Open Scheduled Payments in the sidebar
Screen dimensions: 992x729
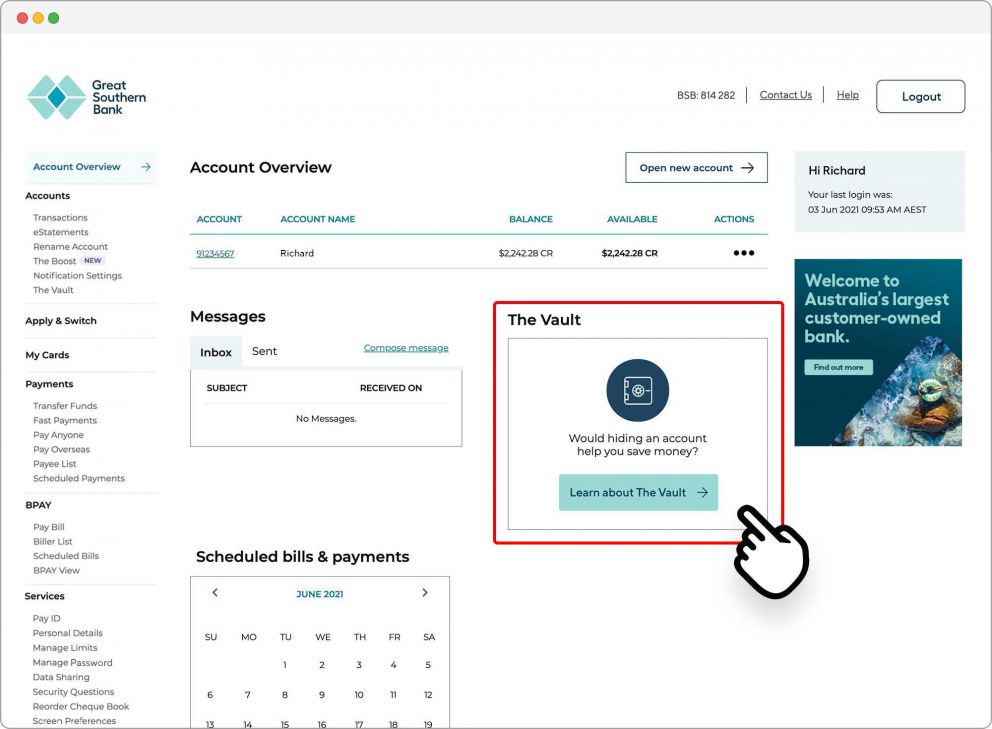pyautogui.click(x=79, y=479)
